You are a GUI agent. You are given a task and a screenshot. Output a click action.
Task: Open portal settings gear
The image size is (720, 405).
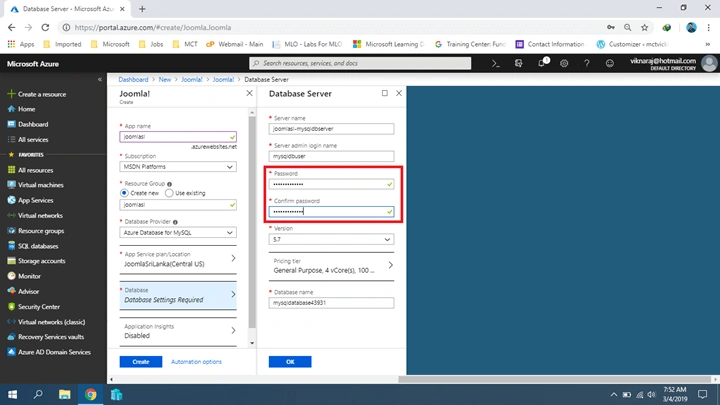click(564, 63)
